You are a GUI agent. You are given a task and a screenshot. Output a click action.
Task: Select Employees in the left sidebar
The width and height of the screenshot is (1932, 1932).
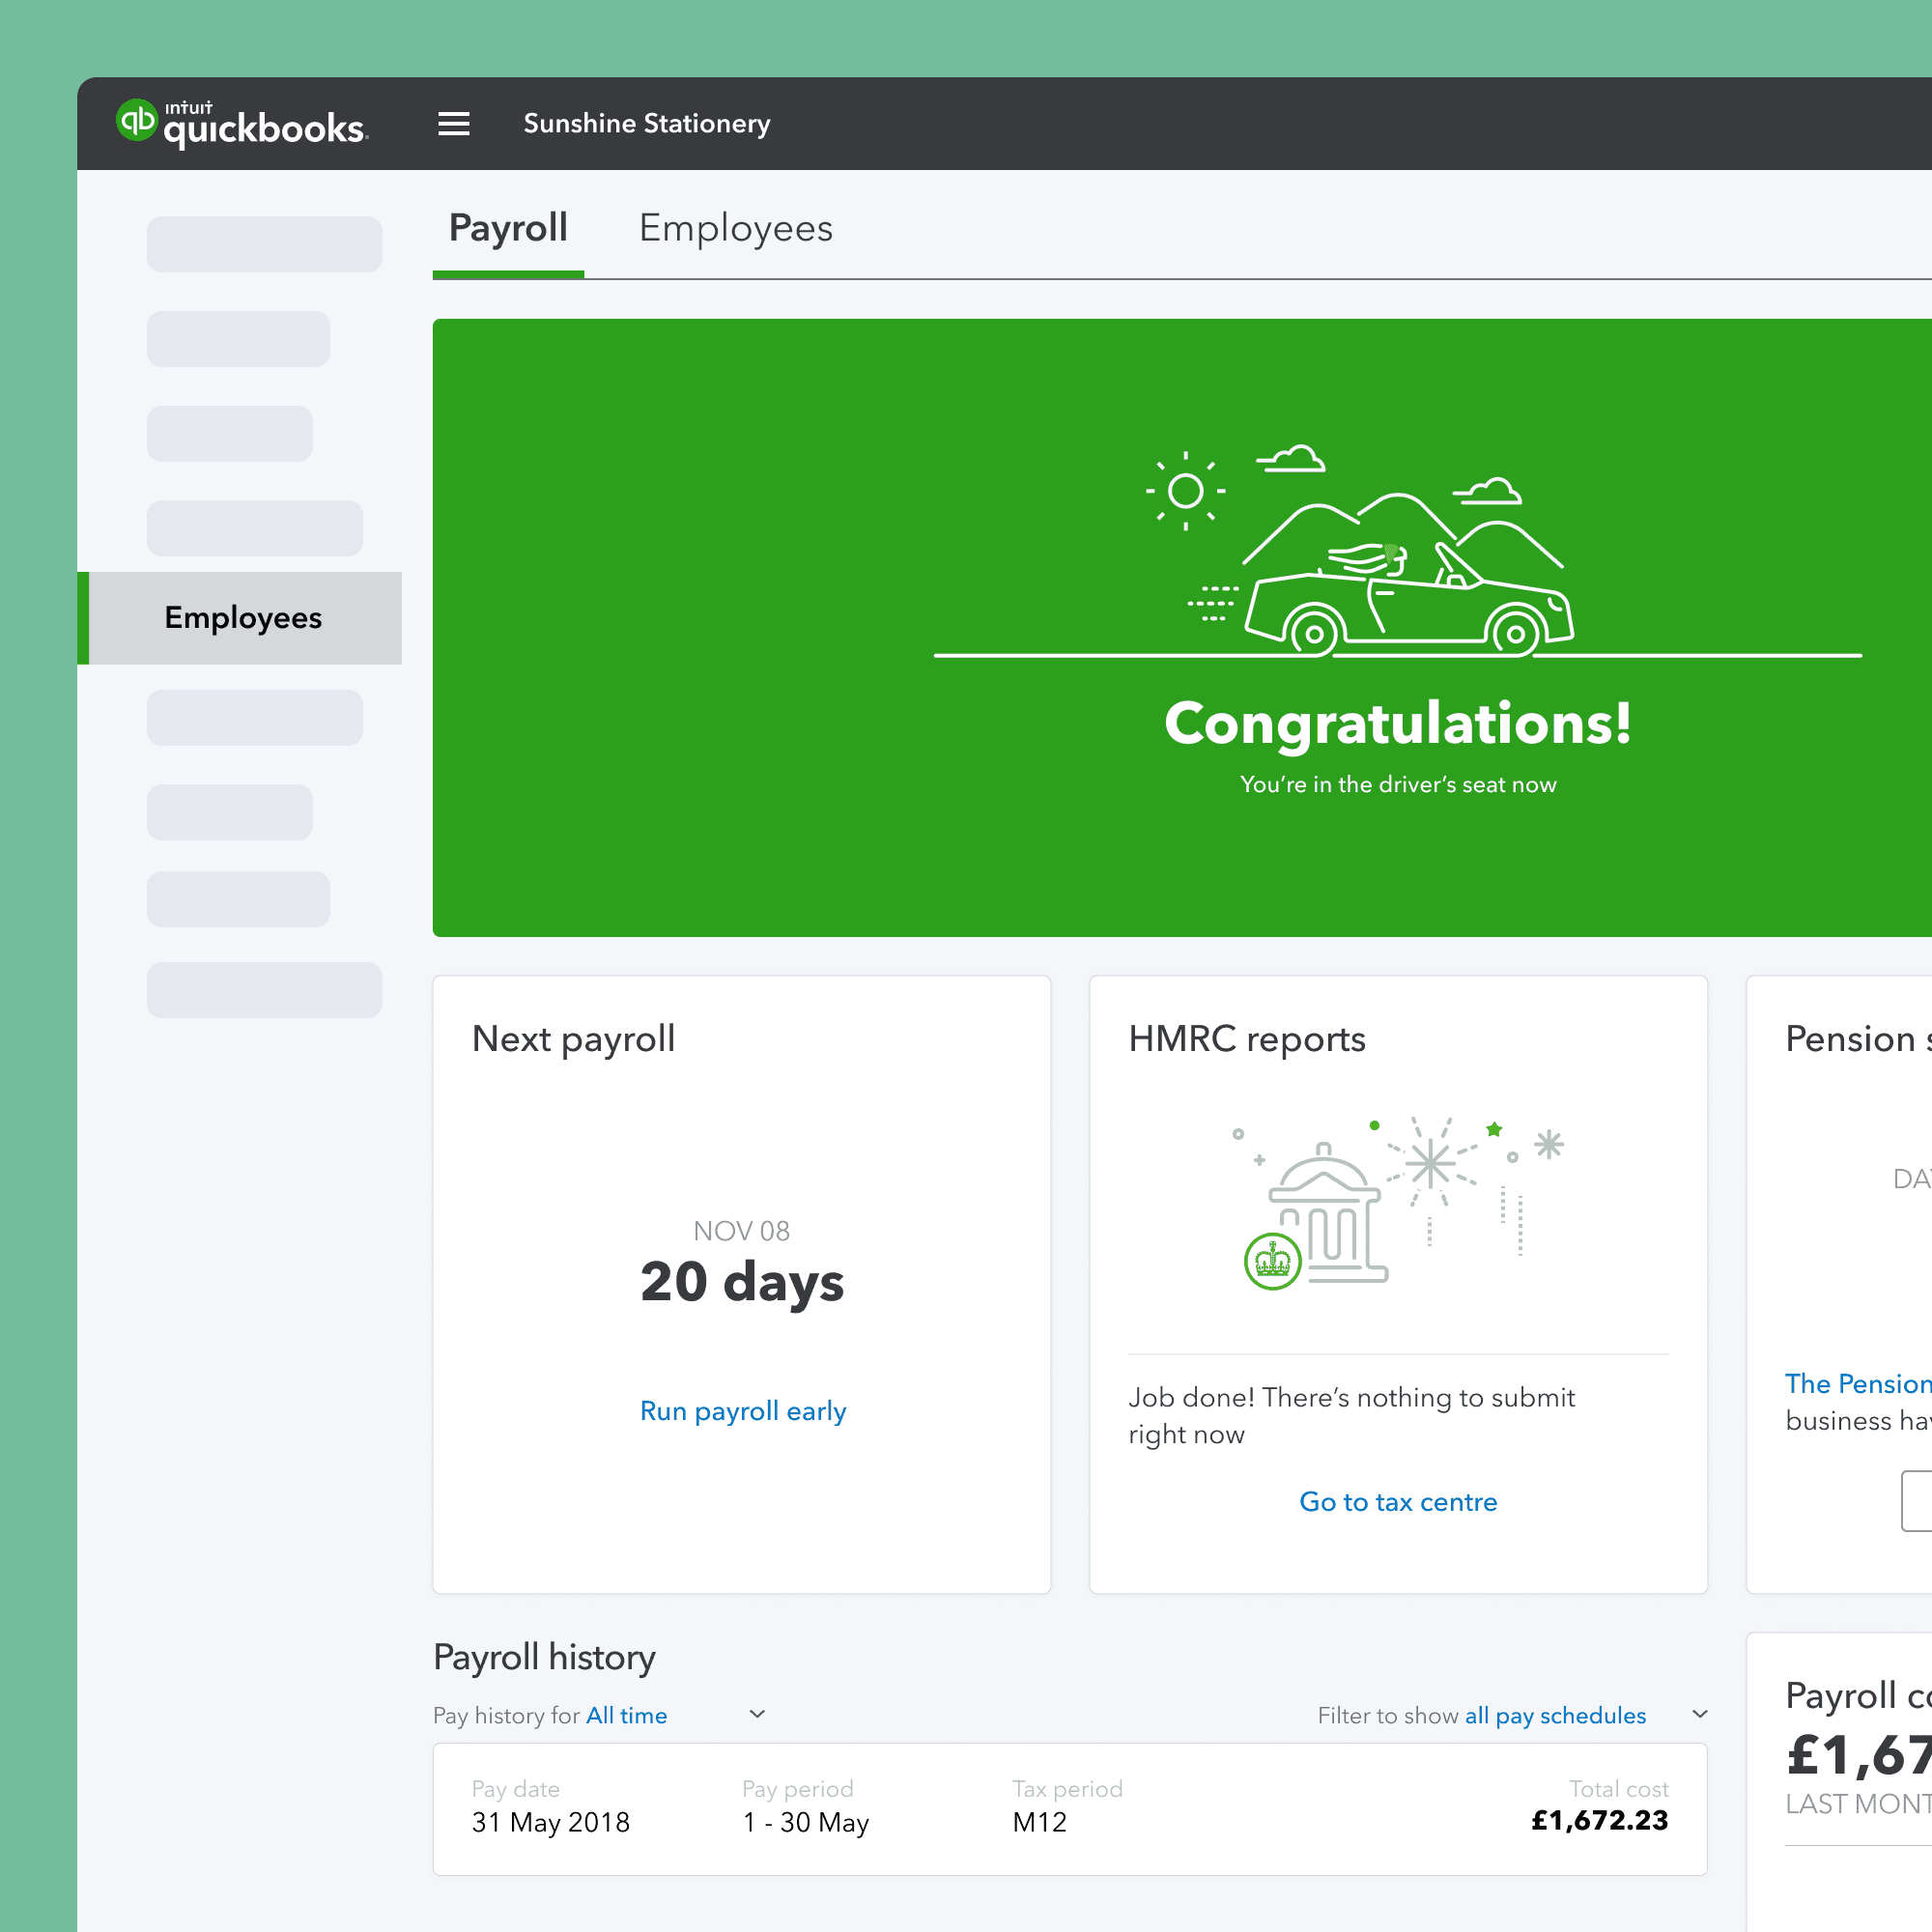(243, 618)
